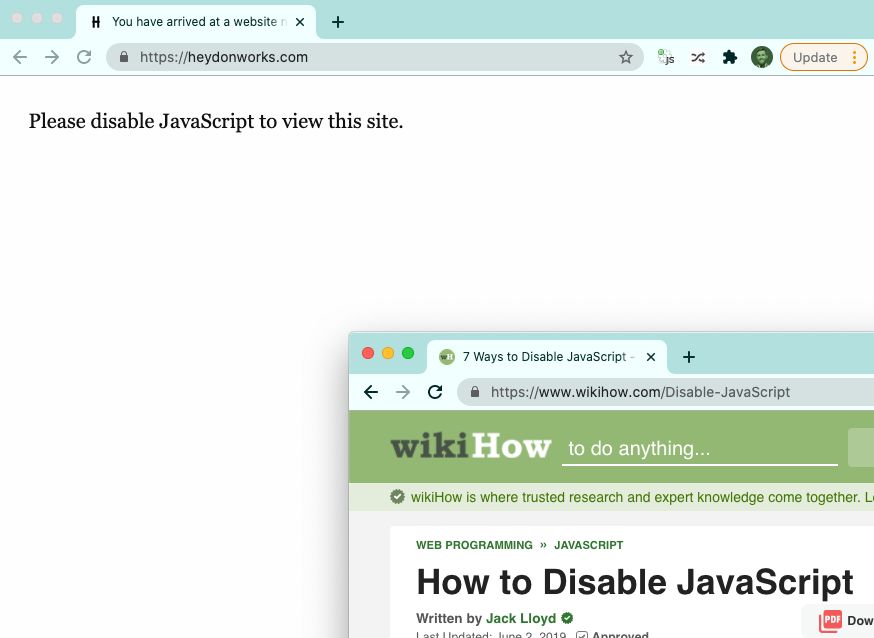Go forward in the heydonworks window
The height and width of the screenshot is (638, 874).
tap(52, 57)
